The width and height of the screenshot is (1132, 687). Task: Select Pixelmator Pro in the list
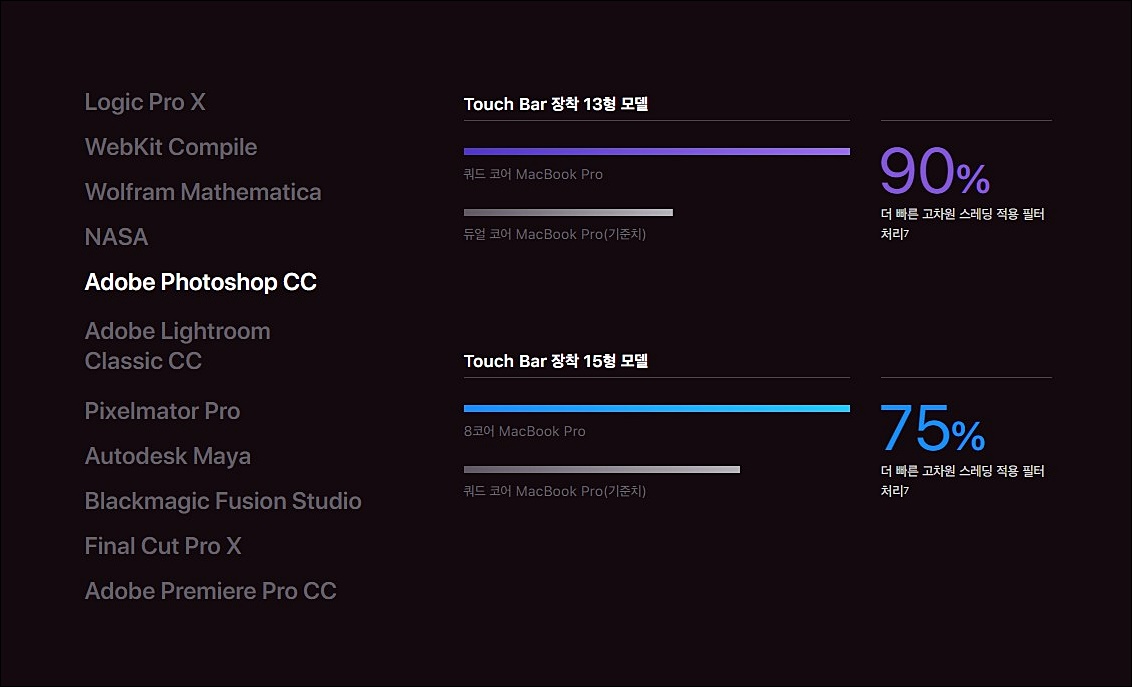click(162, 411)
